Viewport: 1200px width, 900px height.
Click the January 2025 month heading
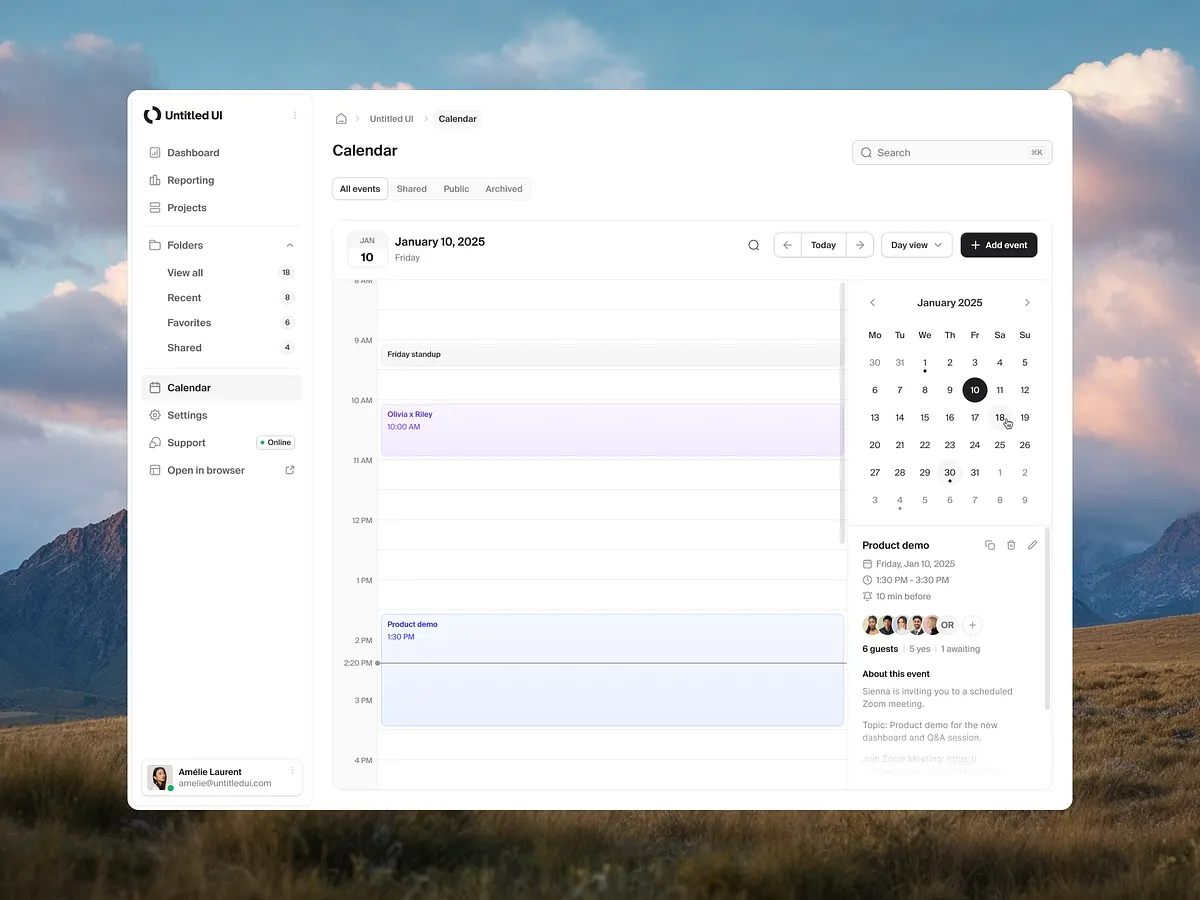950,303
